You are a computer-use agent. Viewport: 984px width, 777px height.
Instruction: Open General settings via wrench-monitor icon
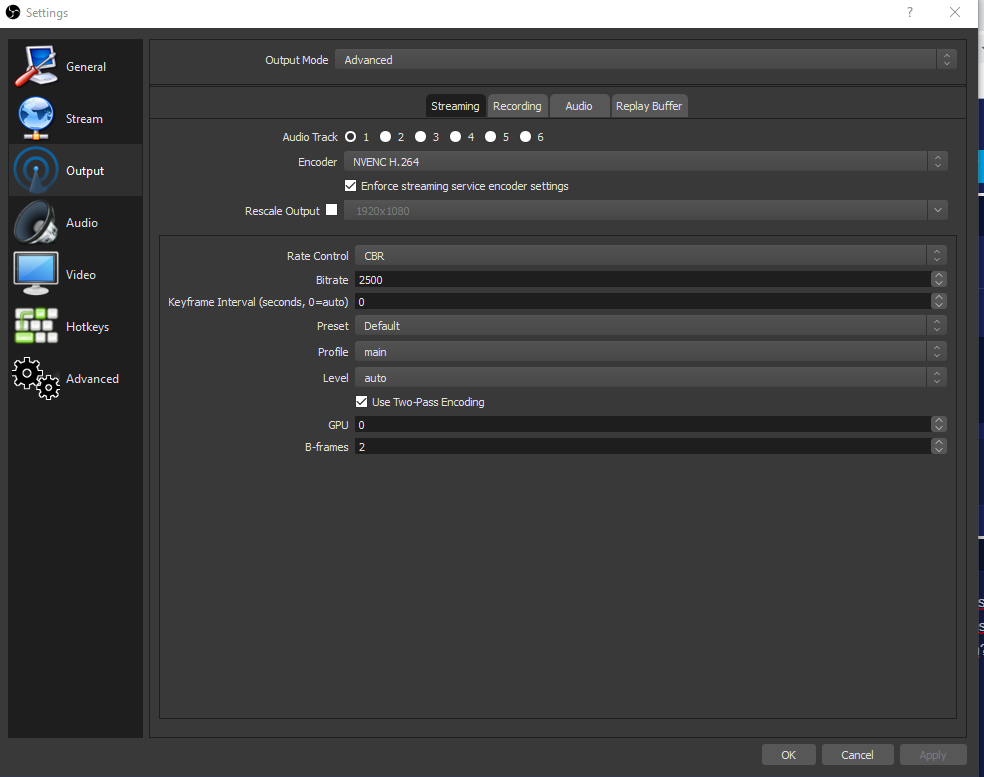[x=36, y=66]
